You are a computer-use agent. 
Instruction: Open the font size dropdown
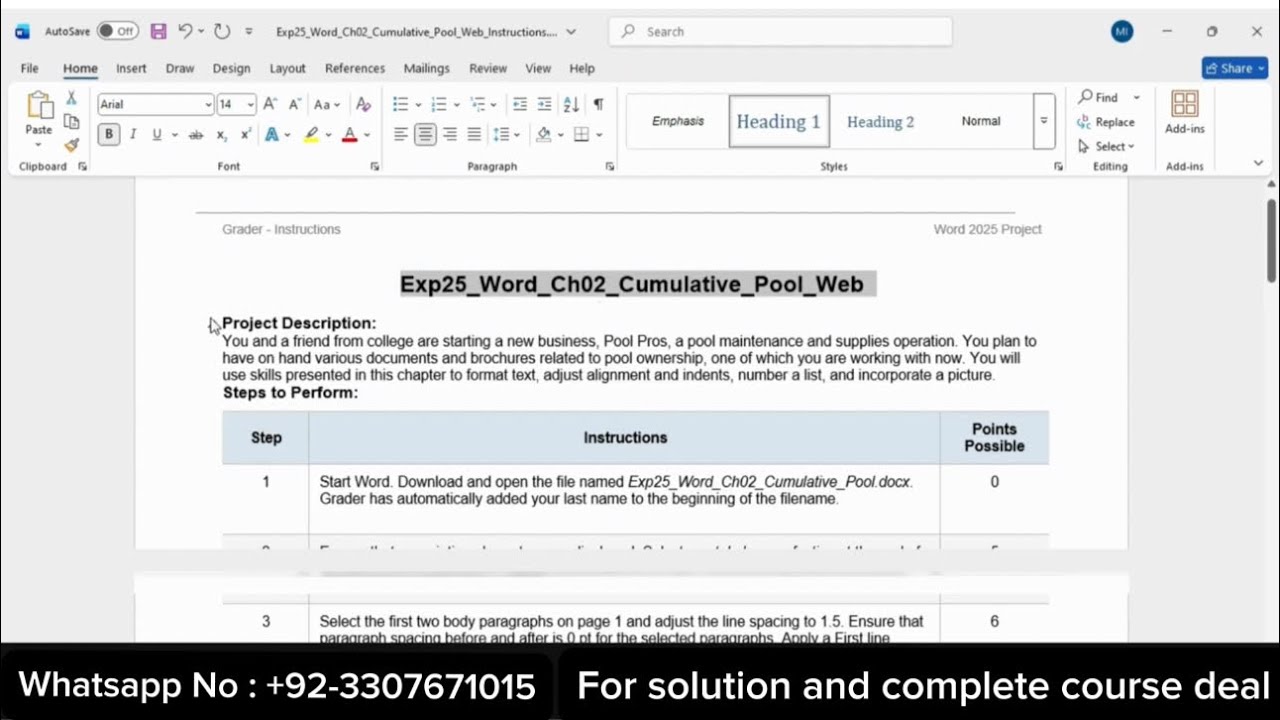(x=250, y=105)
